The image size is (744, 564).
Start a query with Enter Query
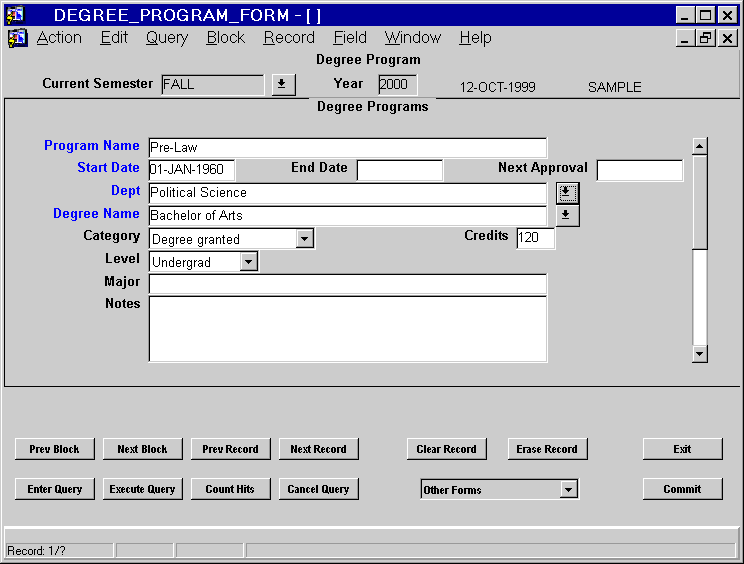(55, 489)
